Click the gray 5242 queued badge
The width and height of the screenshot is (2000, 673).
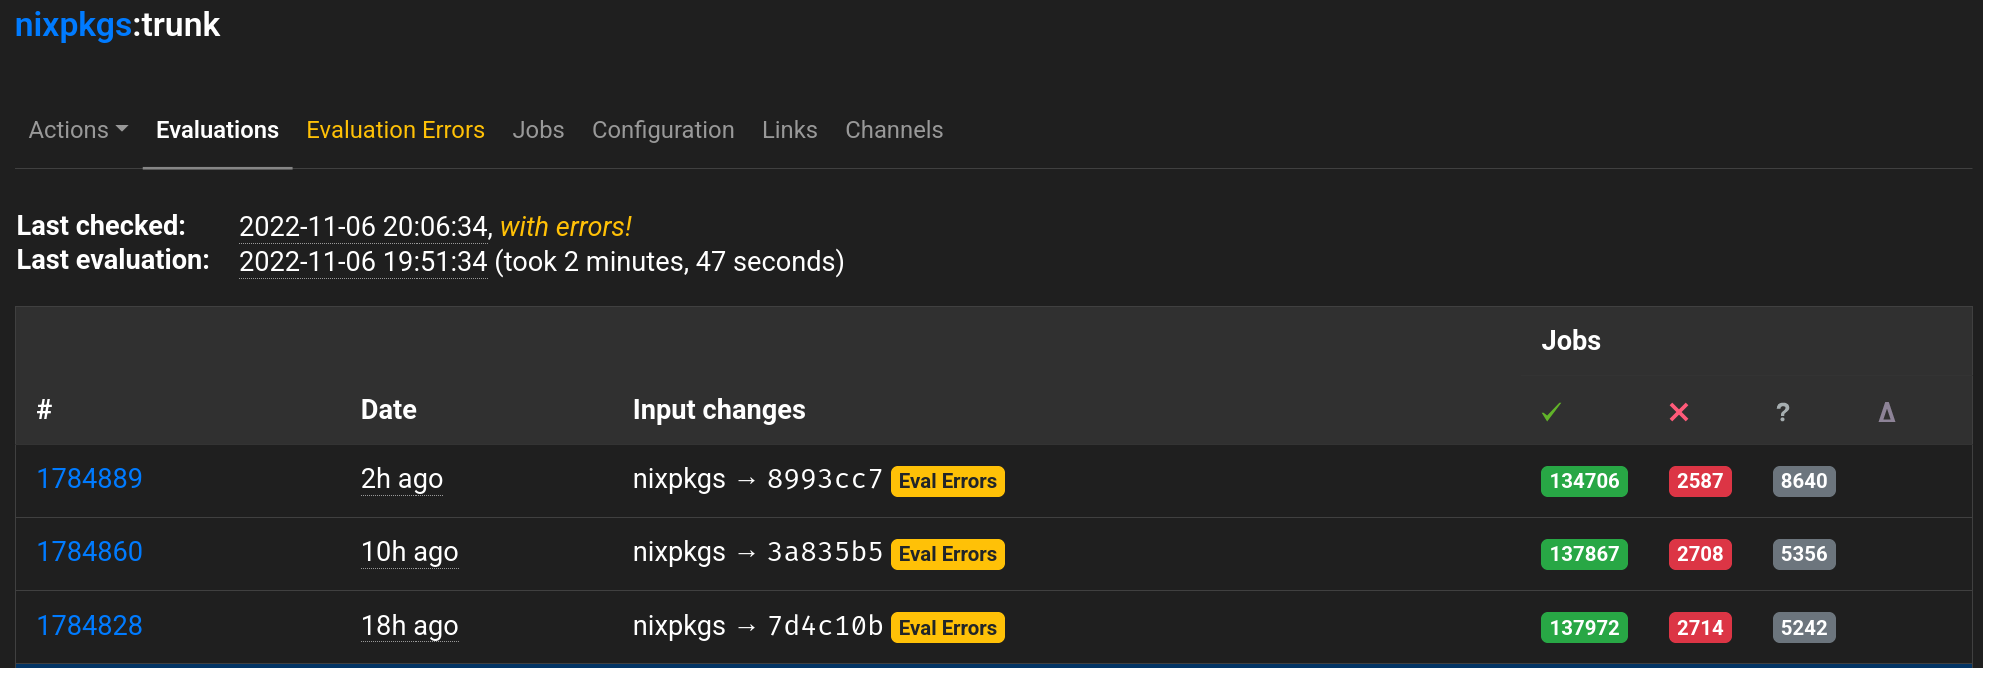click(1804, 628)
